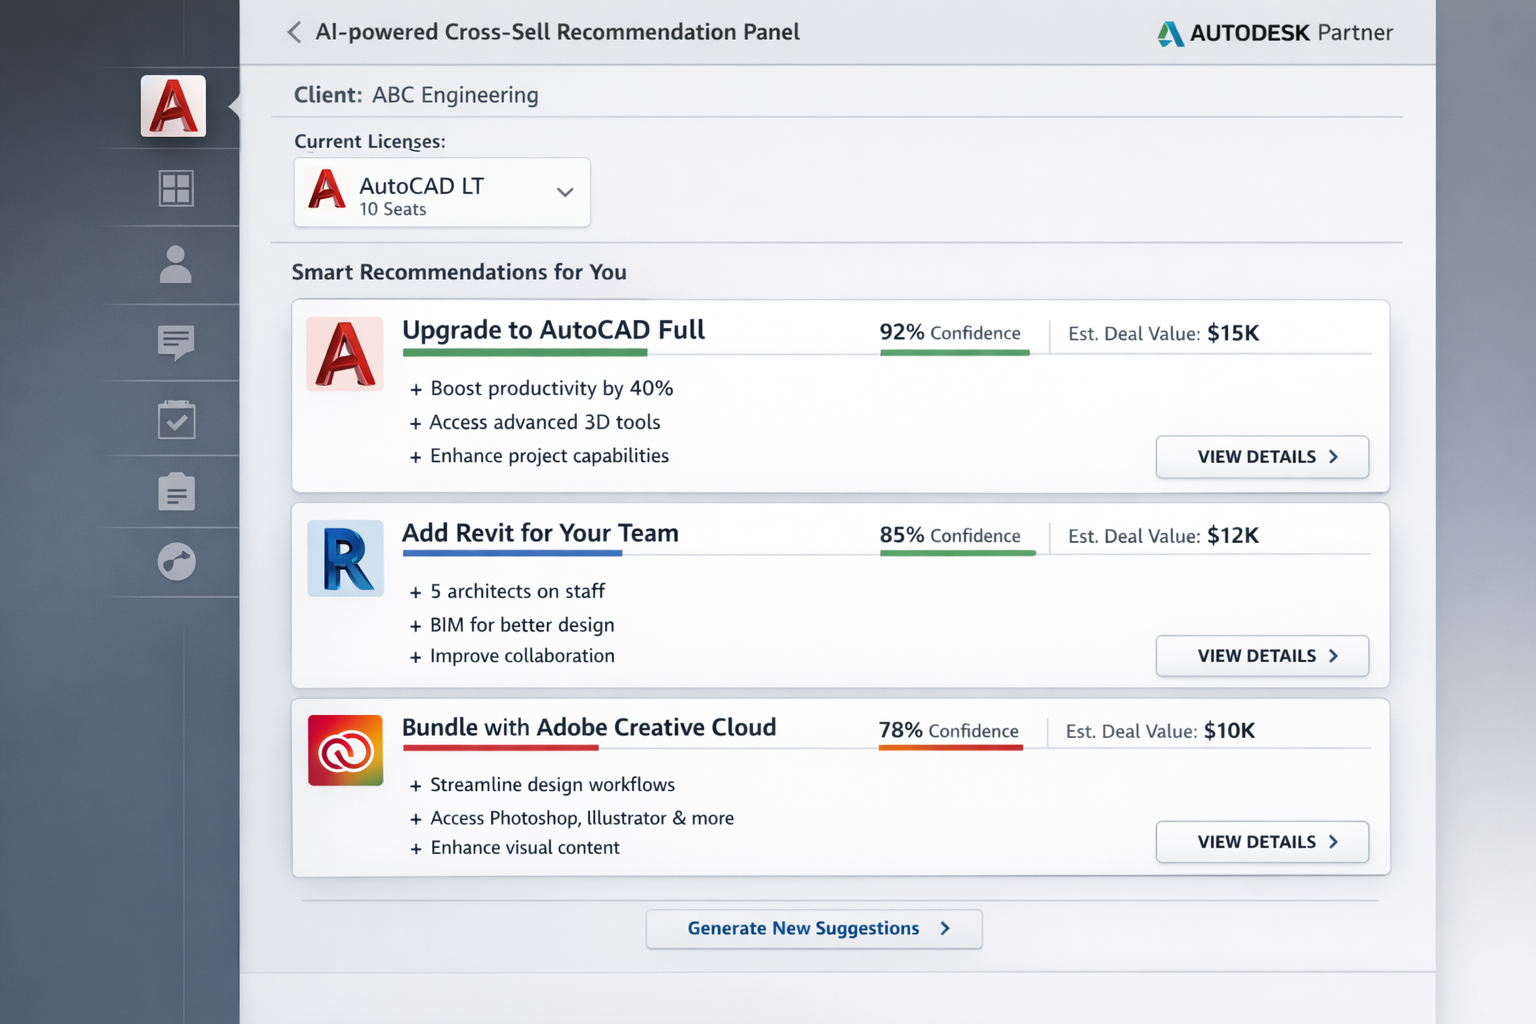The image size is (1536, 1024).
Task: Click the $15K estimated deal value
Action: click(1233, 333)
